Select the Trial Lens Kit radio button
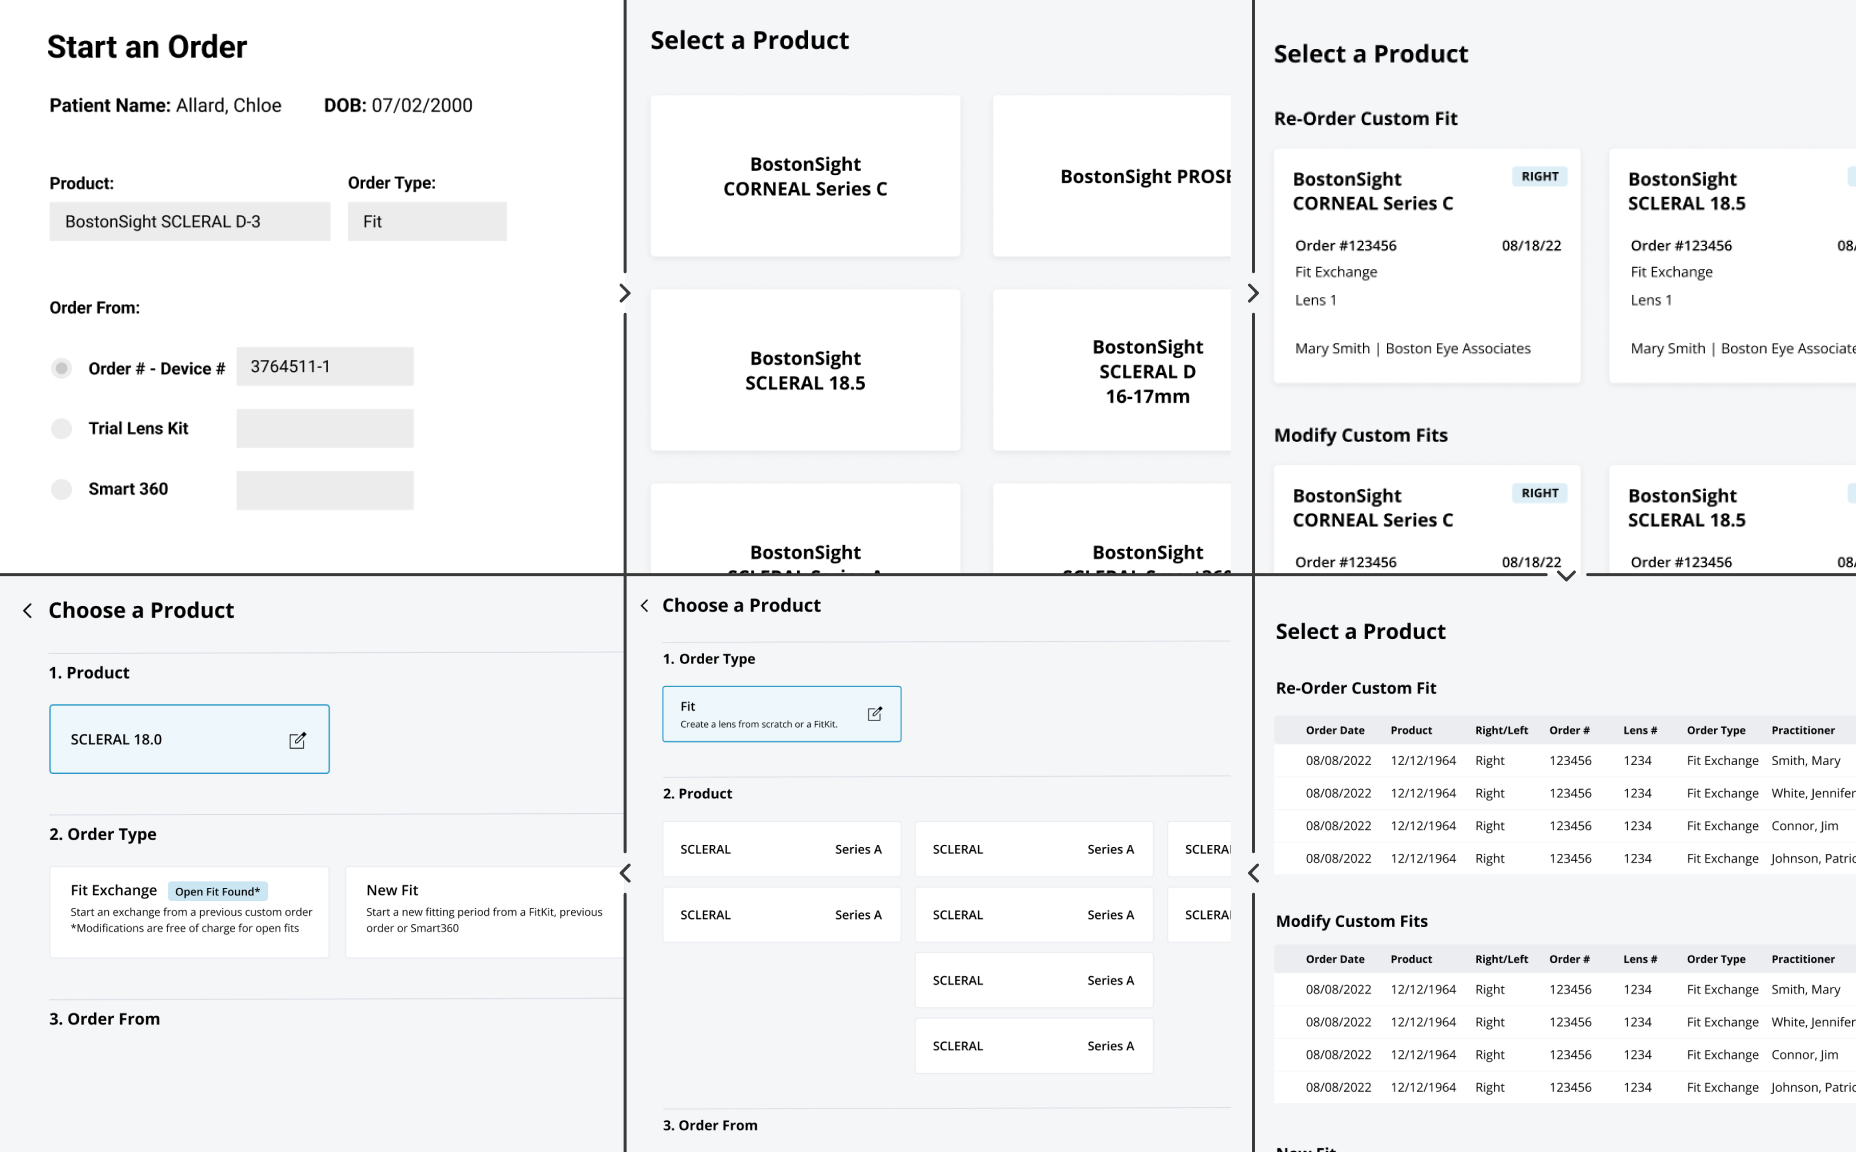The image size is (1856, 1152). tap(62, 428)
